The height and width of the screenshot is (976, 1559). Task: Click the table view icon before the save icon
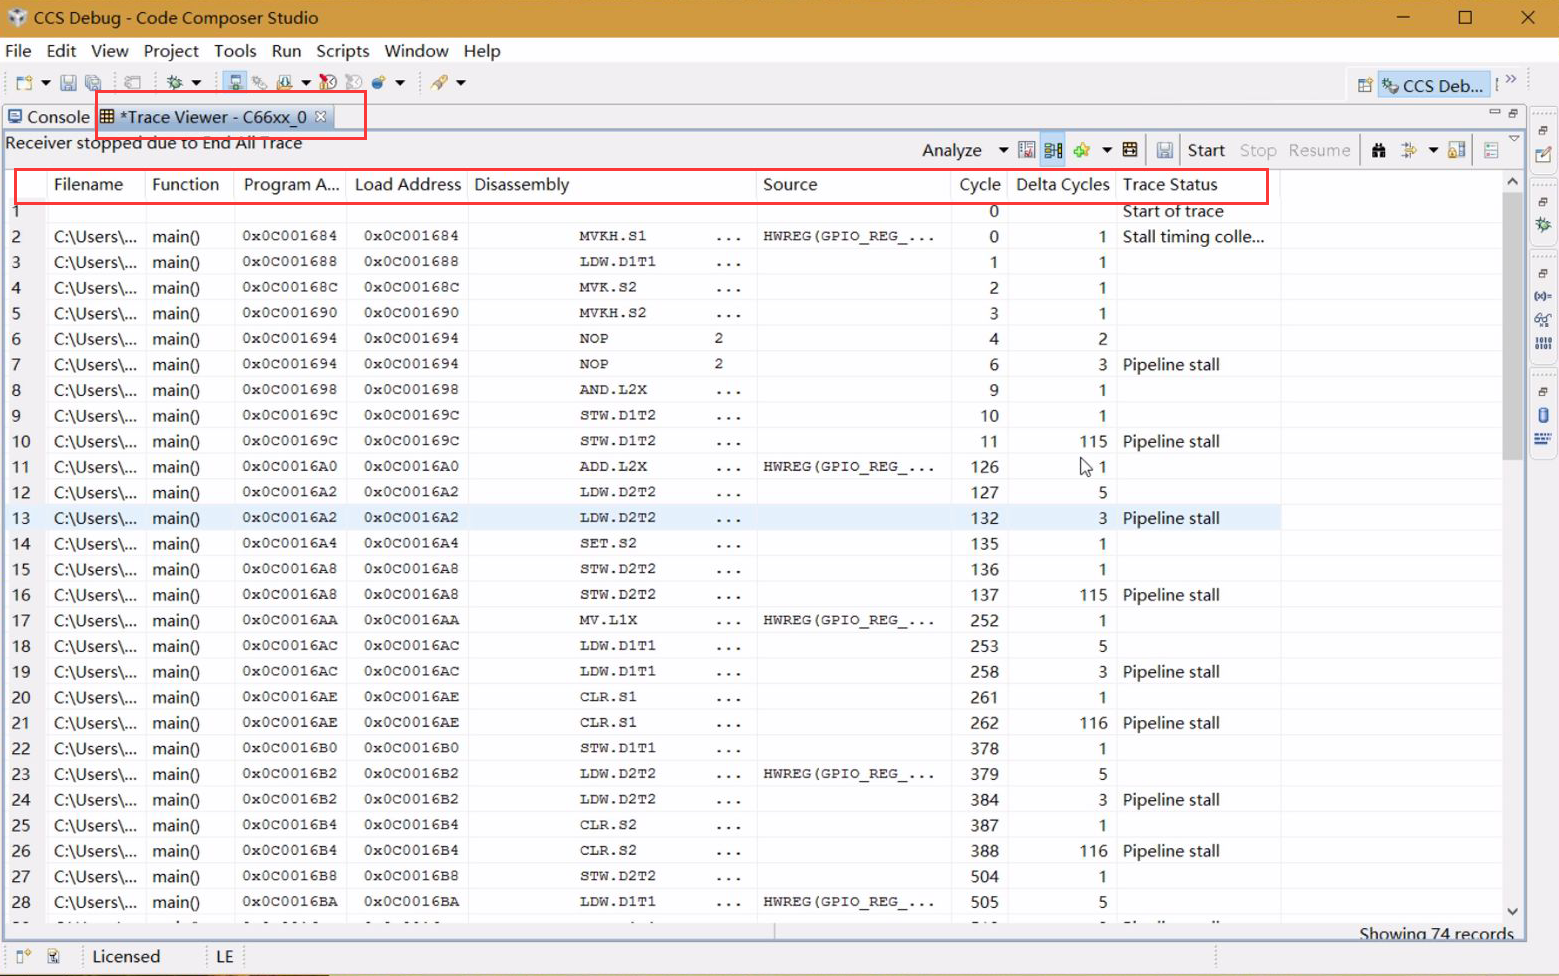tap(1129, 149)
